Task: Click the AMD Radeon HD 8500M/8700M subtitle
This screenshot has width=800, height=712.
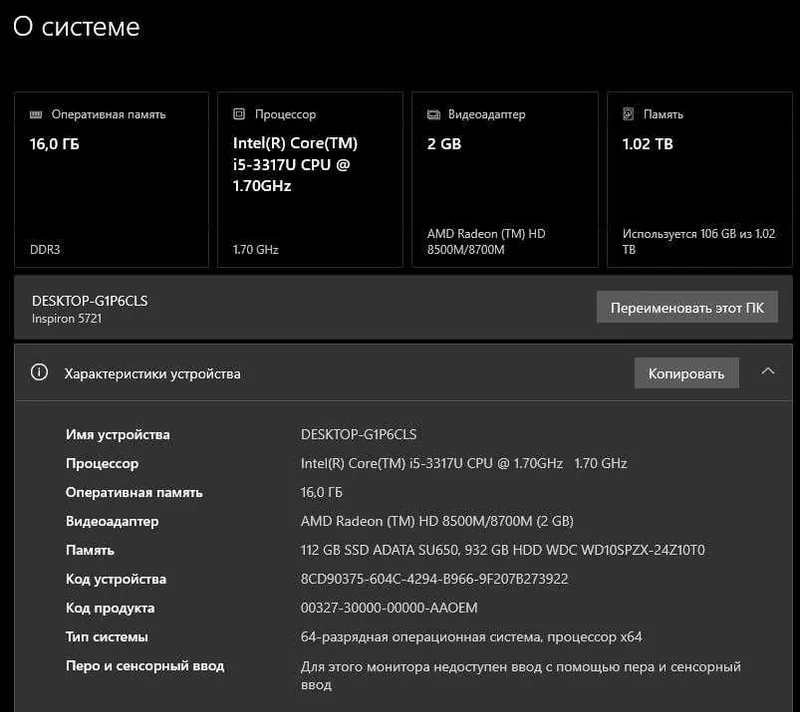Action: (486, 242)
